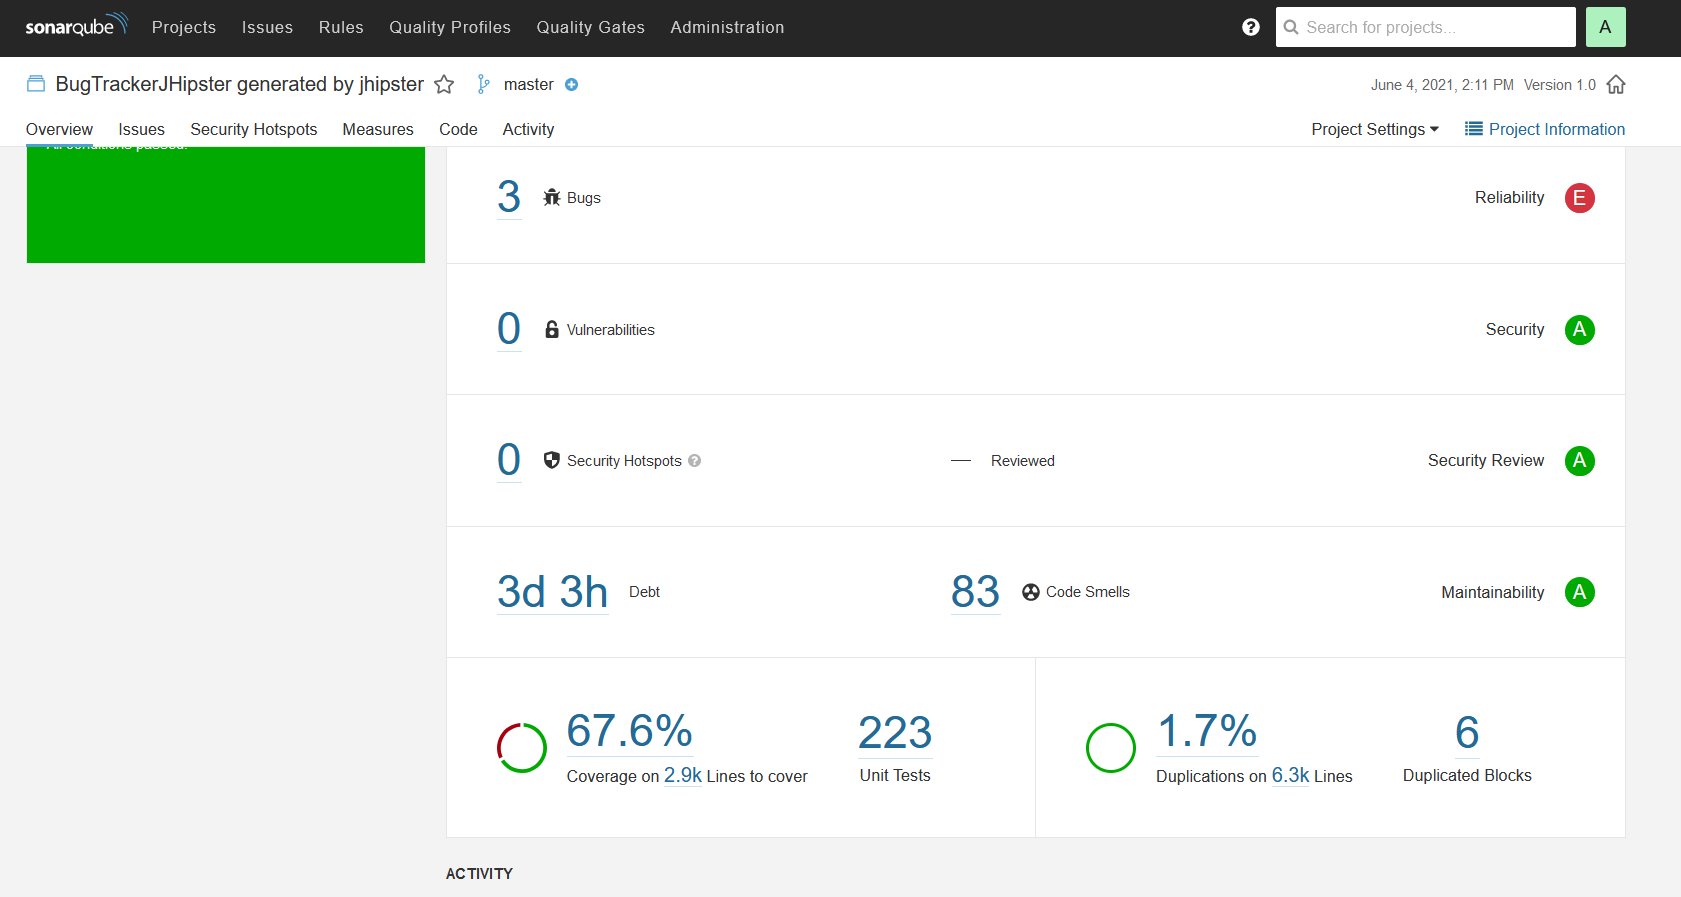
Task: Click the plus icon next to master
Action: pos(571,85)
